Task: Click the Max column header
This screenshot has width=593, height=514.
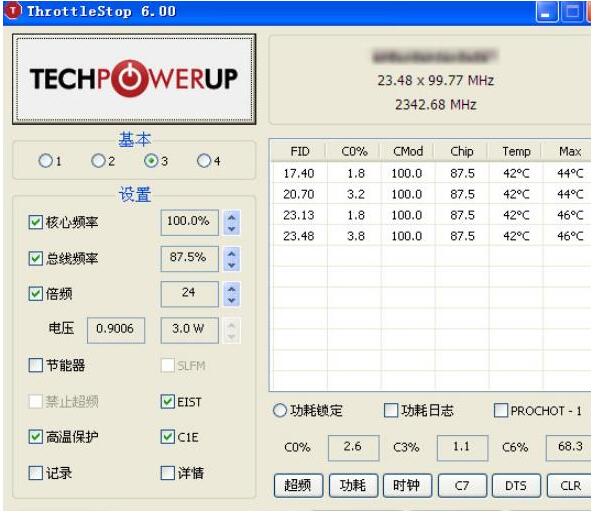Action: click(x=567, y=151)
